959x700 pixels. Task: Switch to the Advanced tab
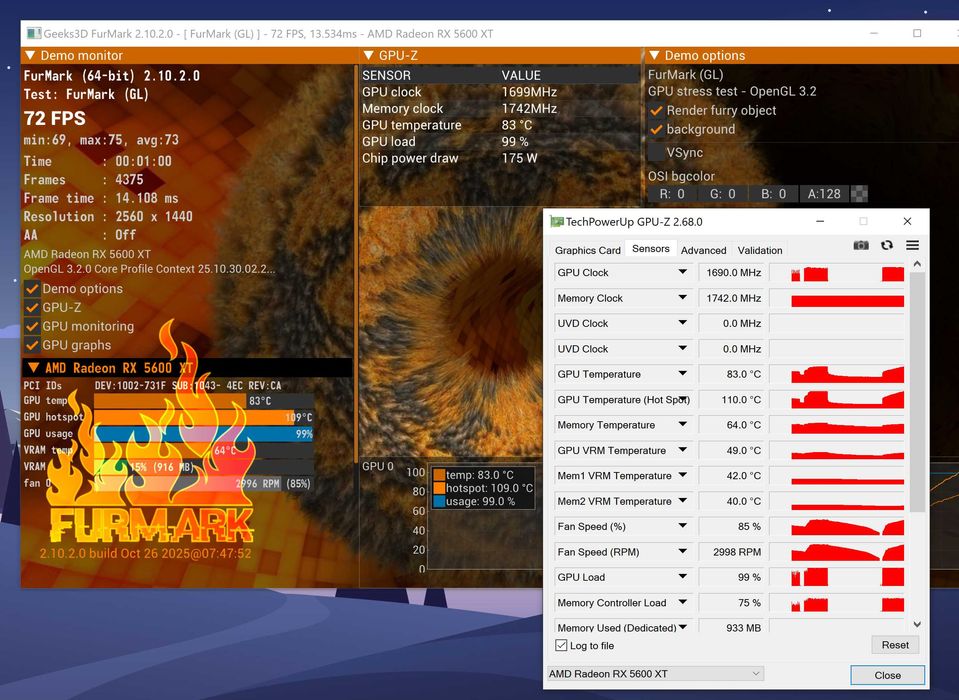[703, 250]
